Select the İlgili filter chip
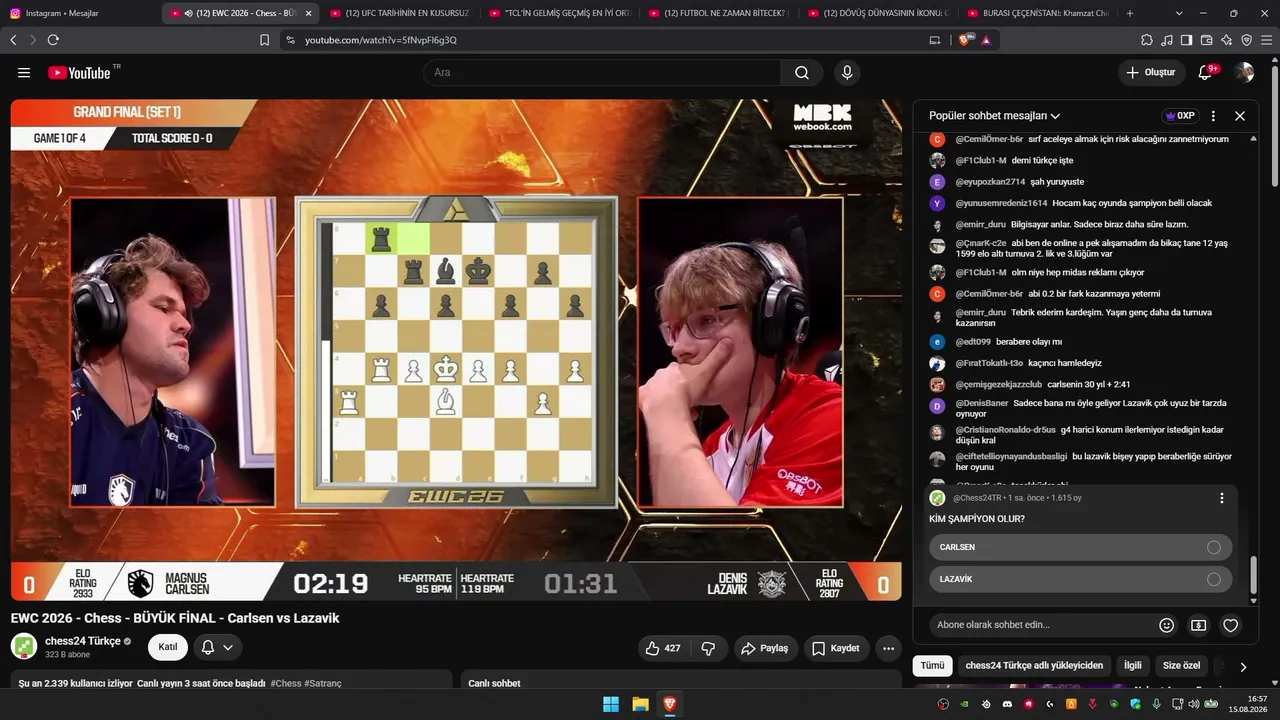The image size is (1280, 720). pyautogui.click(x=1132, y=666)
